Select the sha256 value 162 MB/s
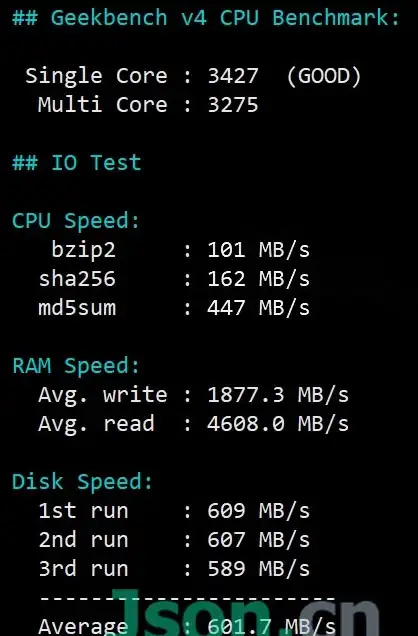Screen dimensions: 418x636 point(258,279)
